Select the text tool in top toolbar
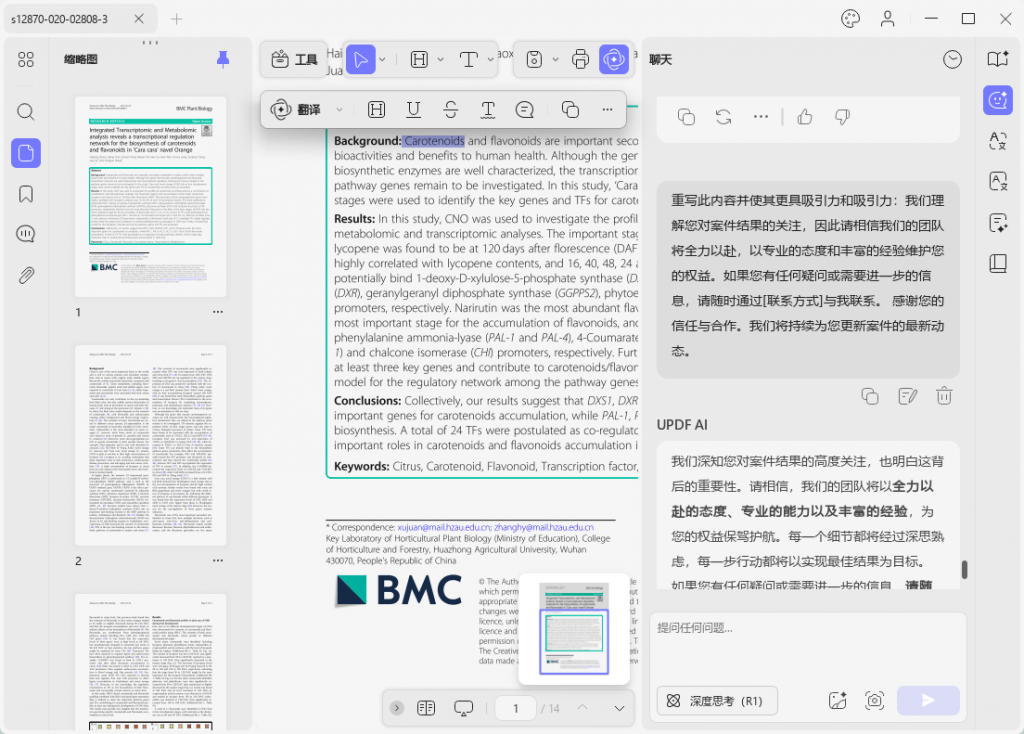 [x=468, y=59]
